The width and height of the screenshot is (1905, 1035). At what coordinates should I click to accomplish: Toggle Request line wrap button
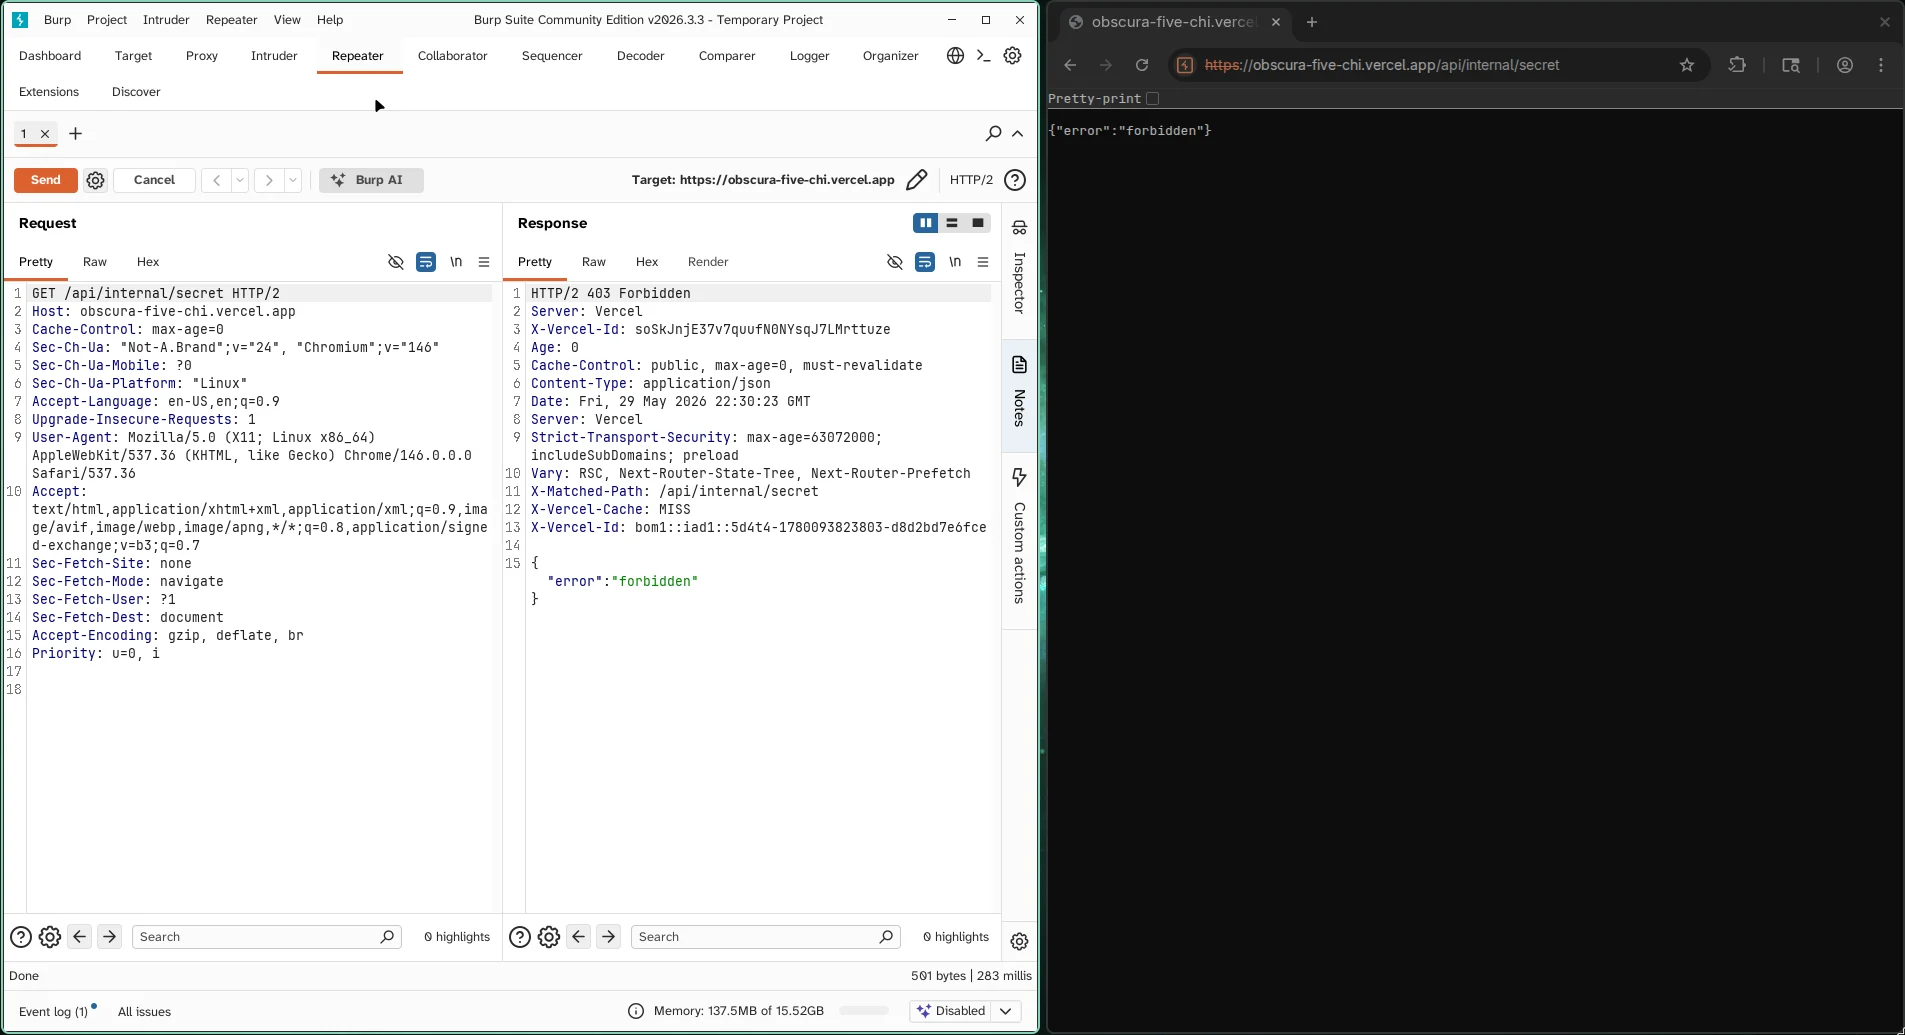(x=426, y=262)
